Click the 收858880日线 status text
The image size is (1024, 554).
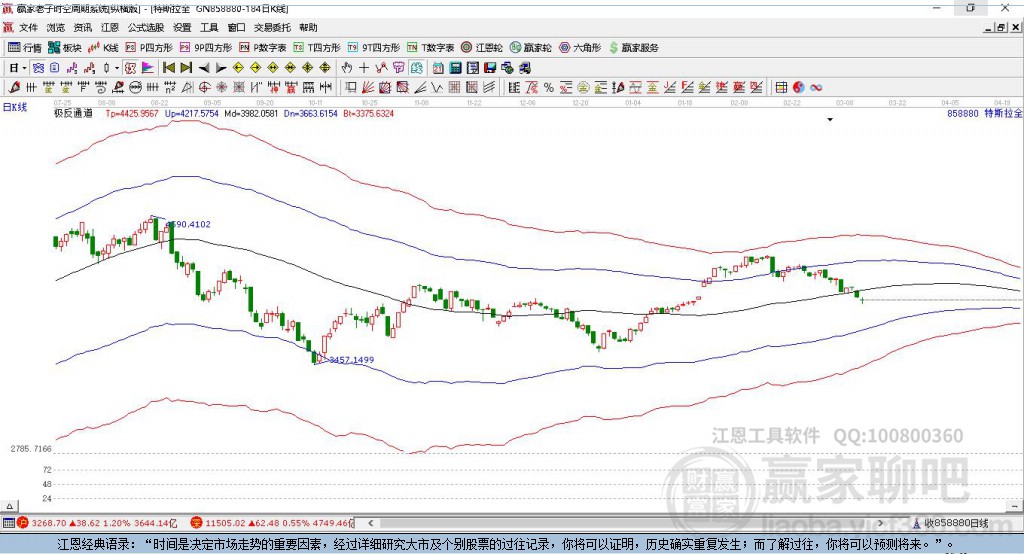pos(956,523)
